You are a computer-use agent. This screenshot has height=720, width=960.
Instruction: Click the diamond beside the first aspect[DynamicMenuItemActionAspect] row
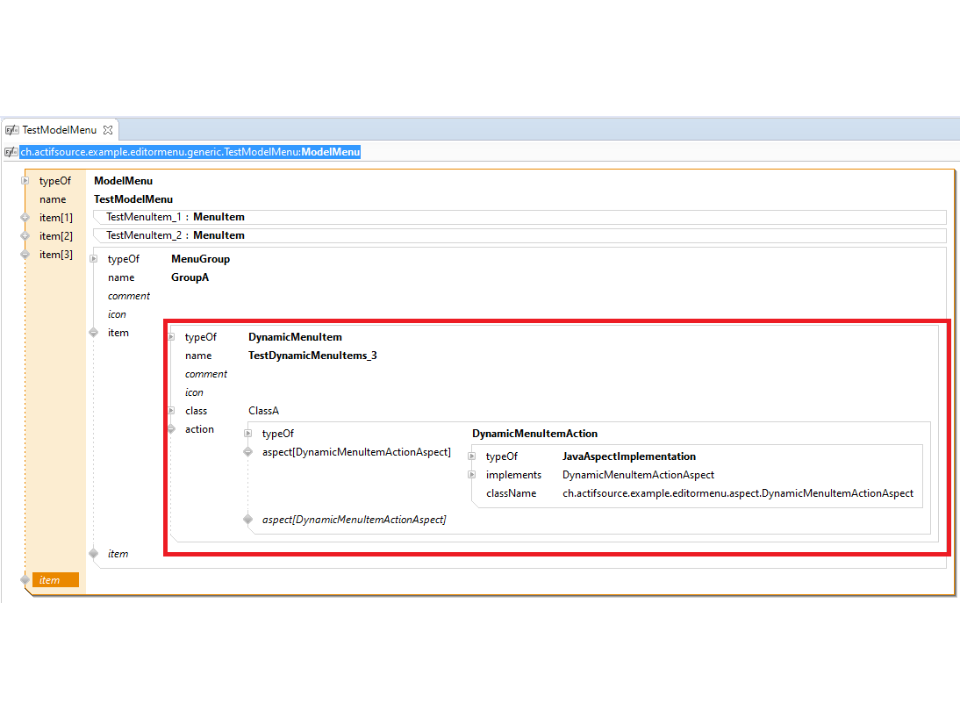tap(248, 452)
